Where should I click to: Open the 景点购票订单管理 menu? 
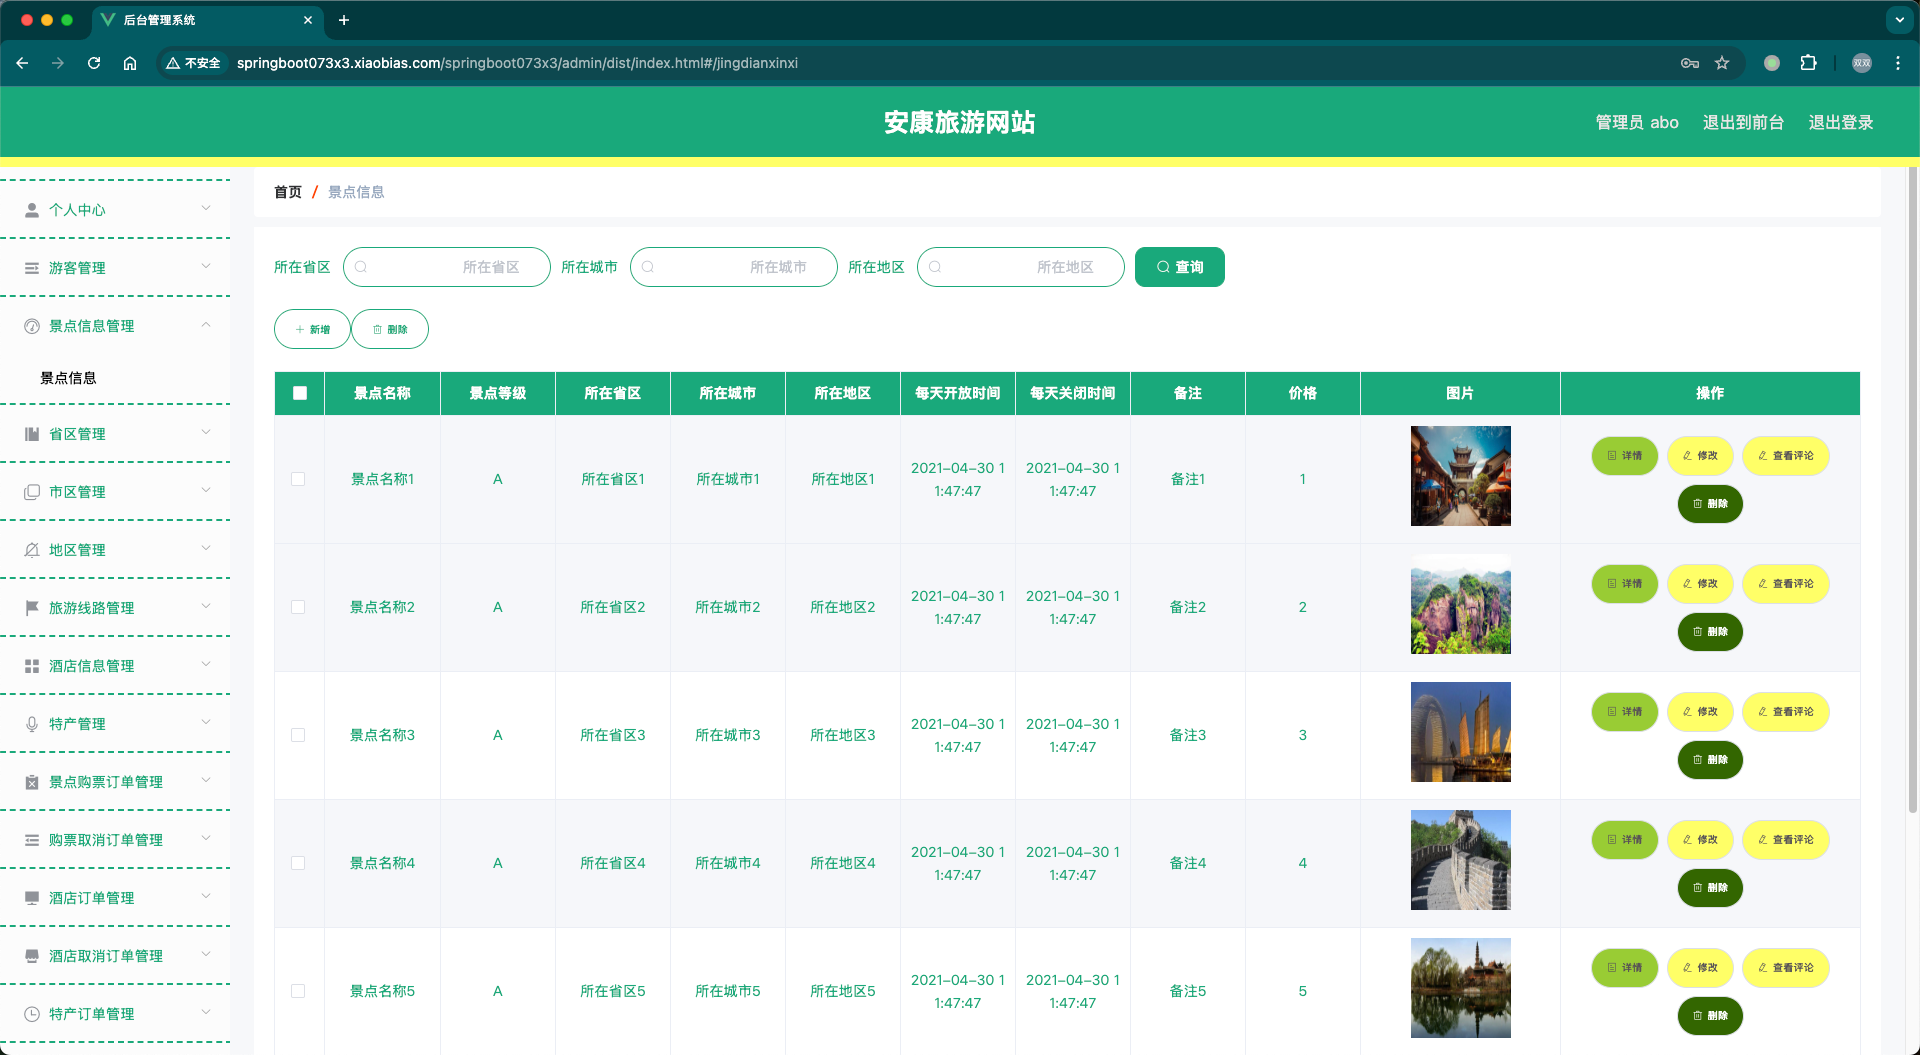pos(115,782)
